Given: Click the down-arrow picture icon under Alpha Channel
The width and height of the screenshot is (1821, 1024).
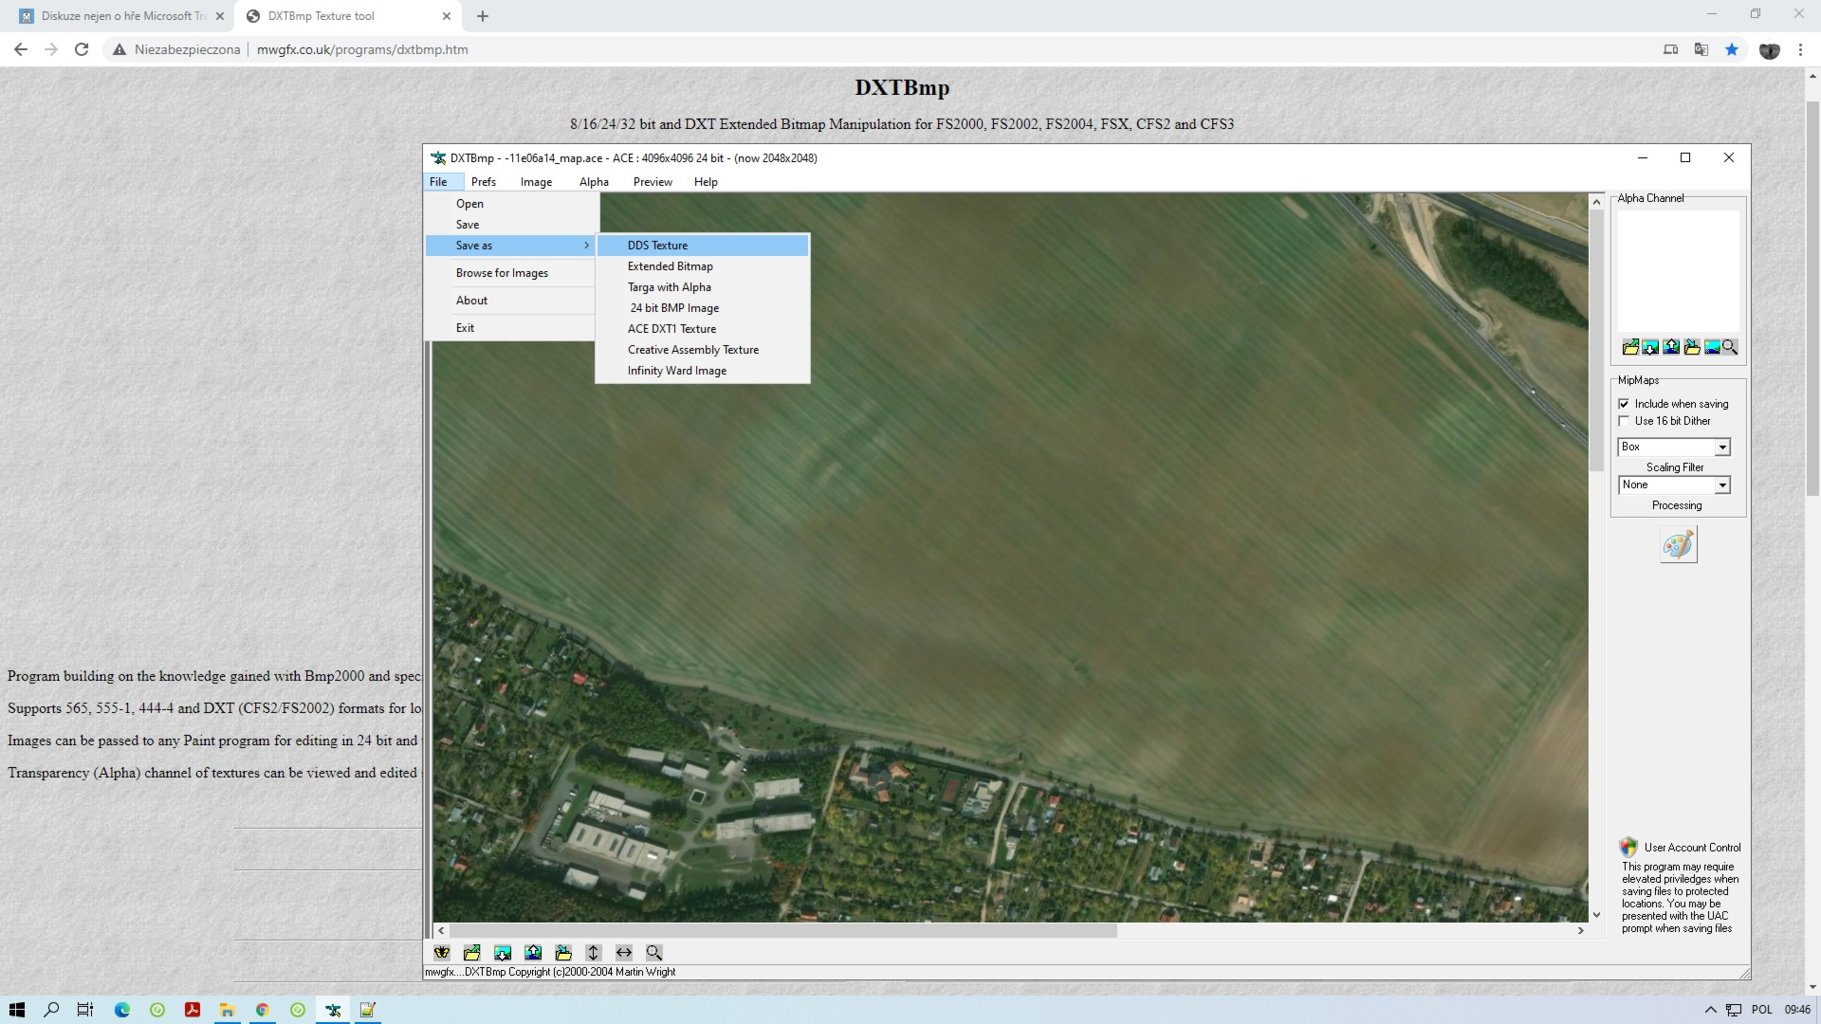Looking at the screenshot, I should [1650, 347].
